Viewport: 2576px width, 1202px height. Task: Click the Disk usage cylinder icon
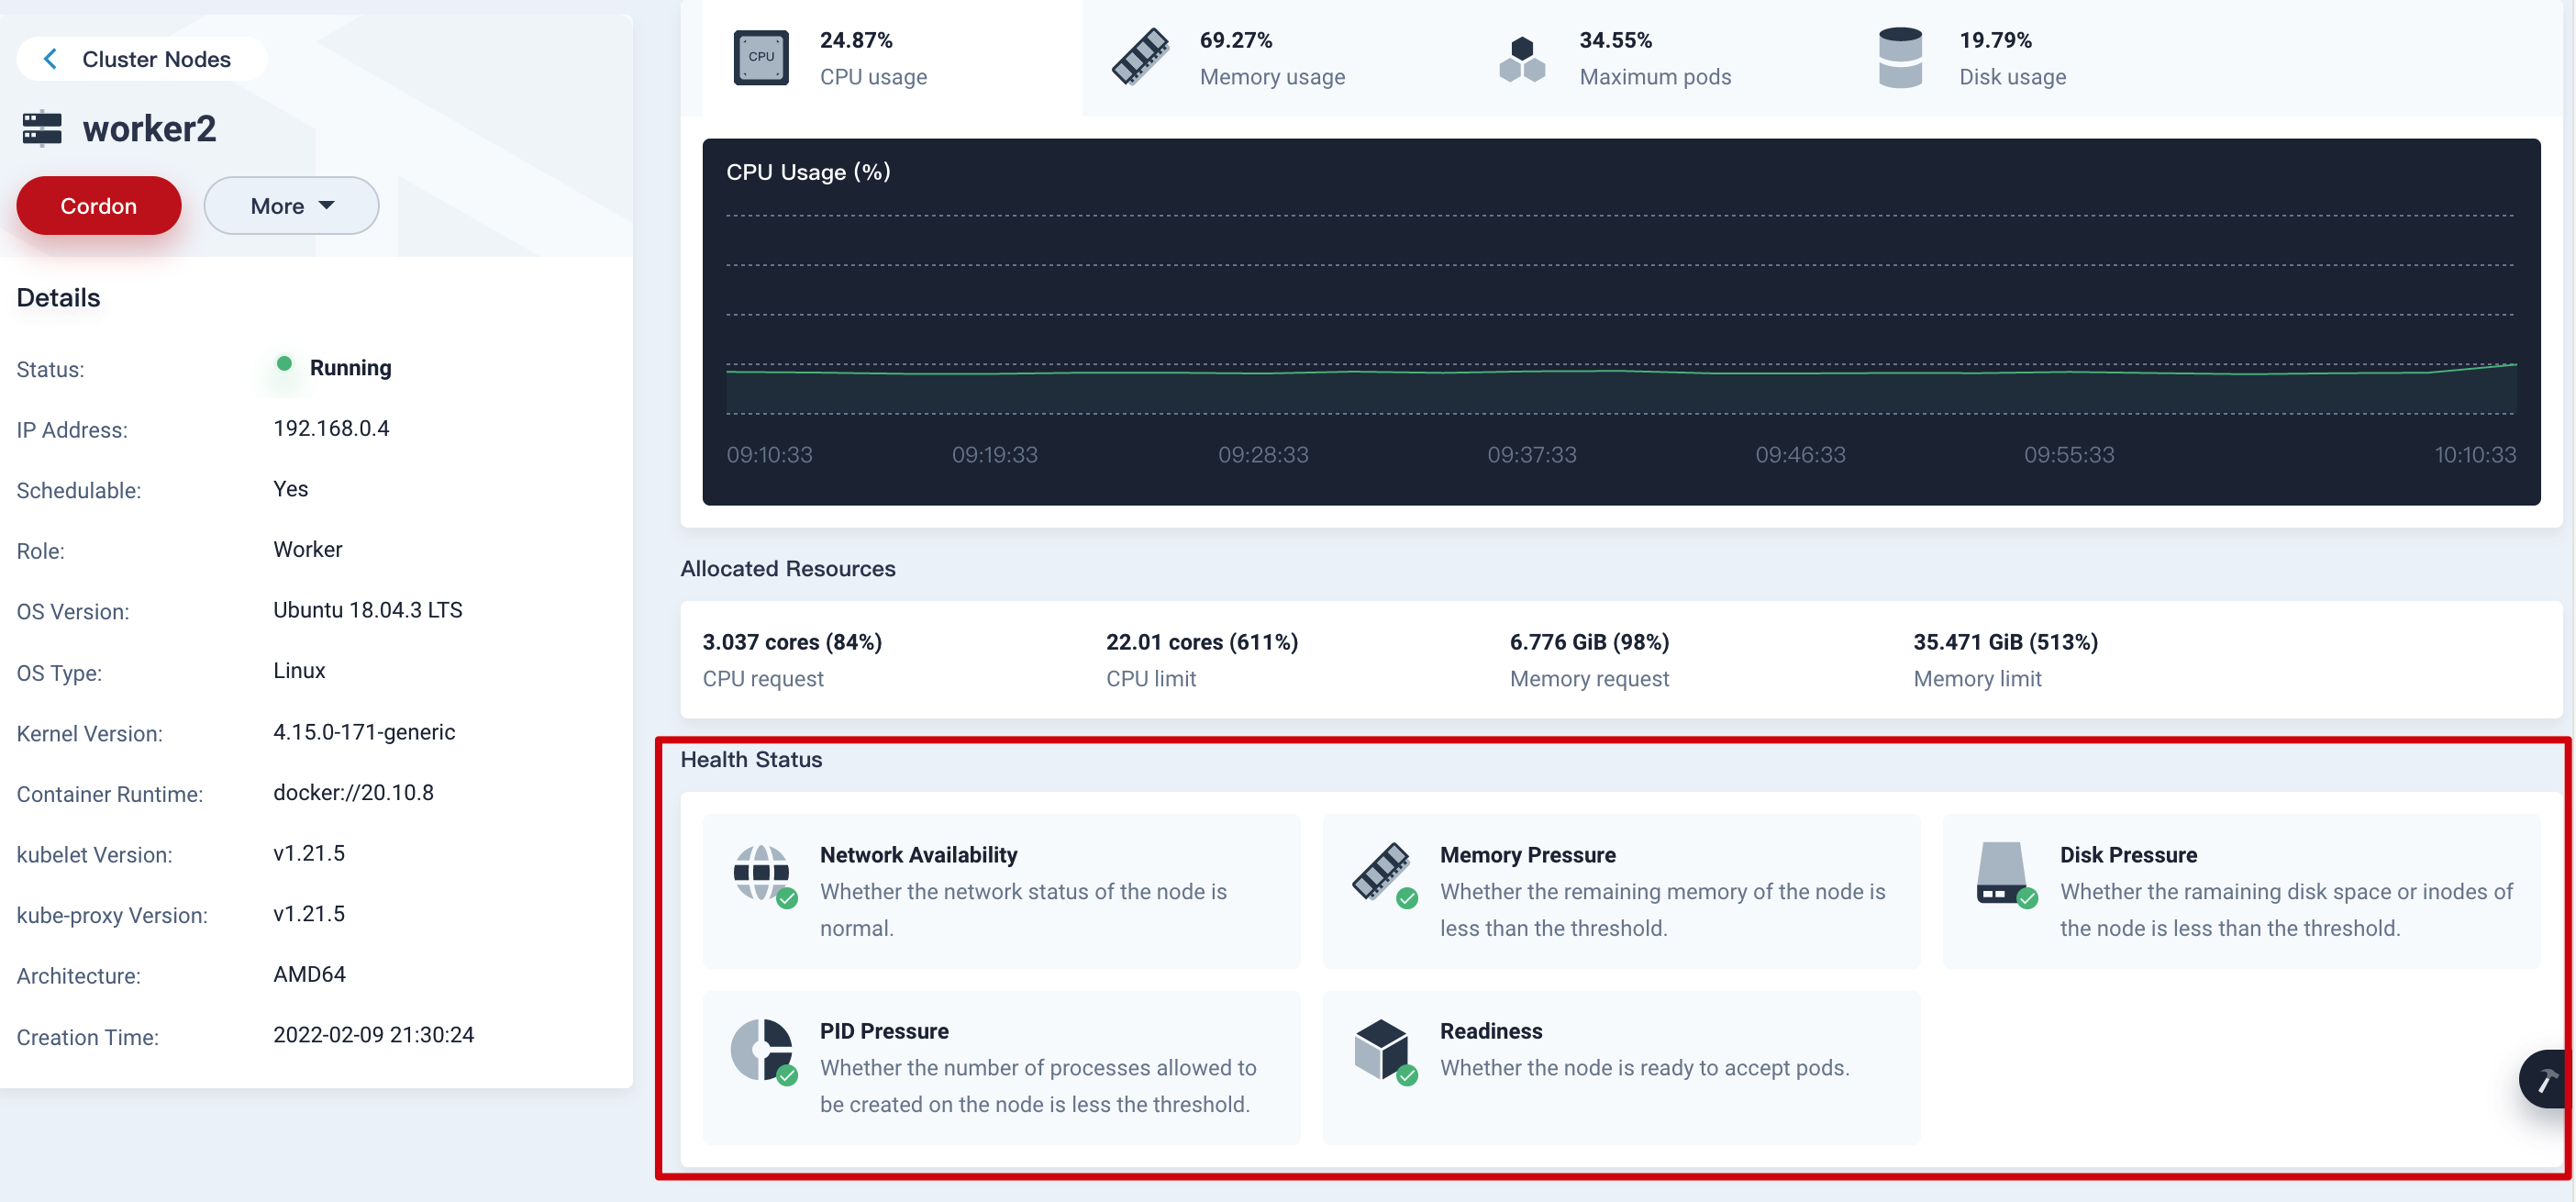(1900, 57)
